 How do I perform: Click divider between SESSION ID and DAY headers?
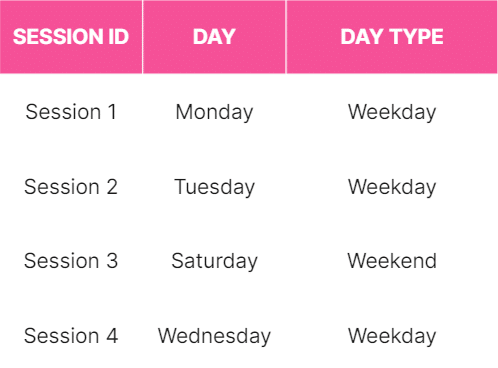(143, 37)
